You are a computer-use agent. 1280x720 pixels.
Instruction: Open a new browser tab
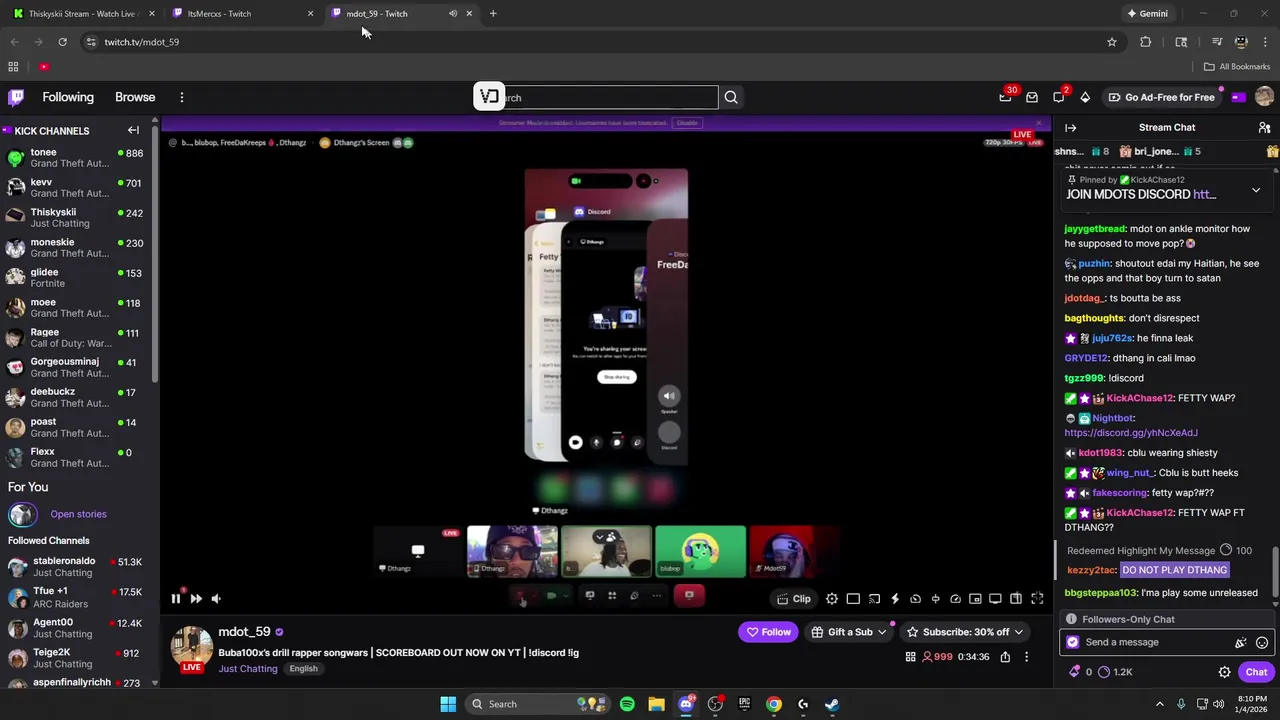(x=493, y=13)
